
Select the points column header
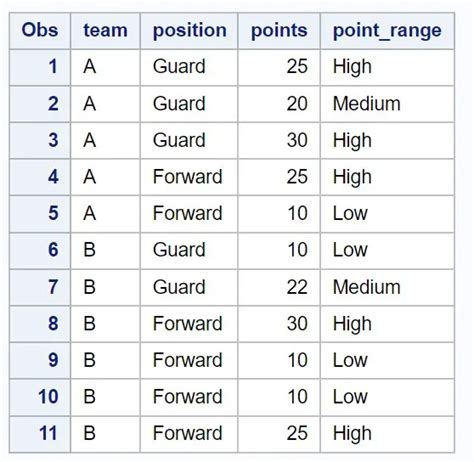pos(279,31)
